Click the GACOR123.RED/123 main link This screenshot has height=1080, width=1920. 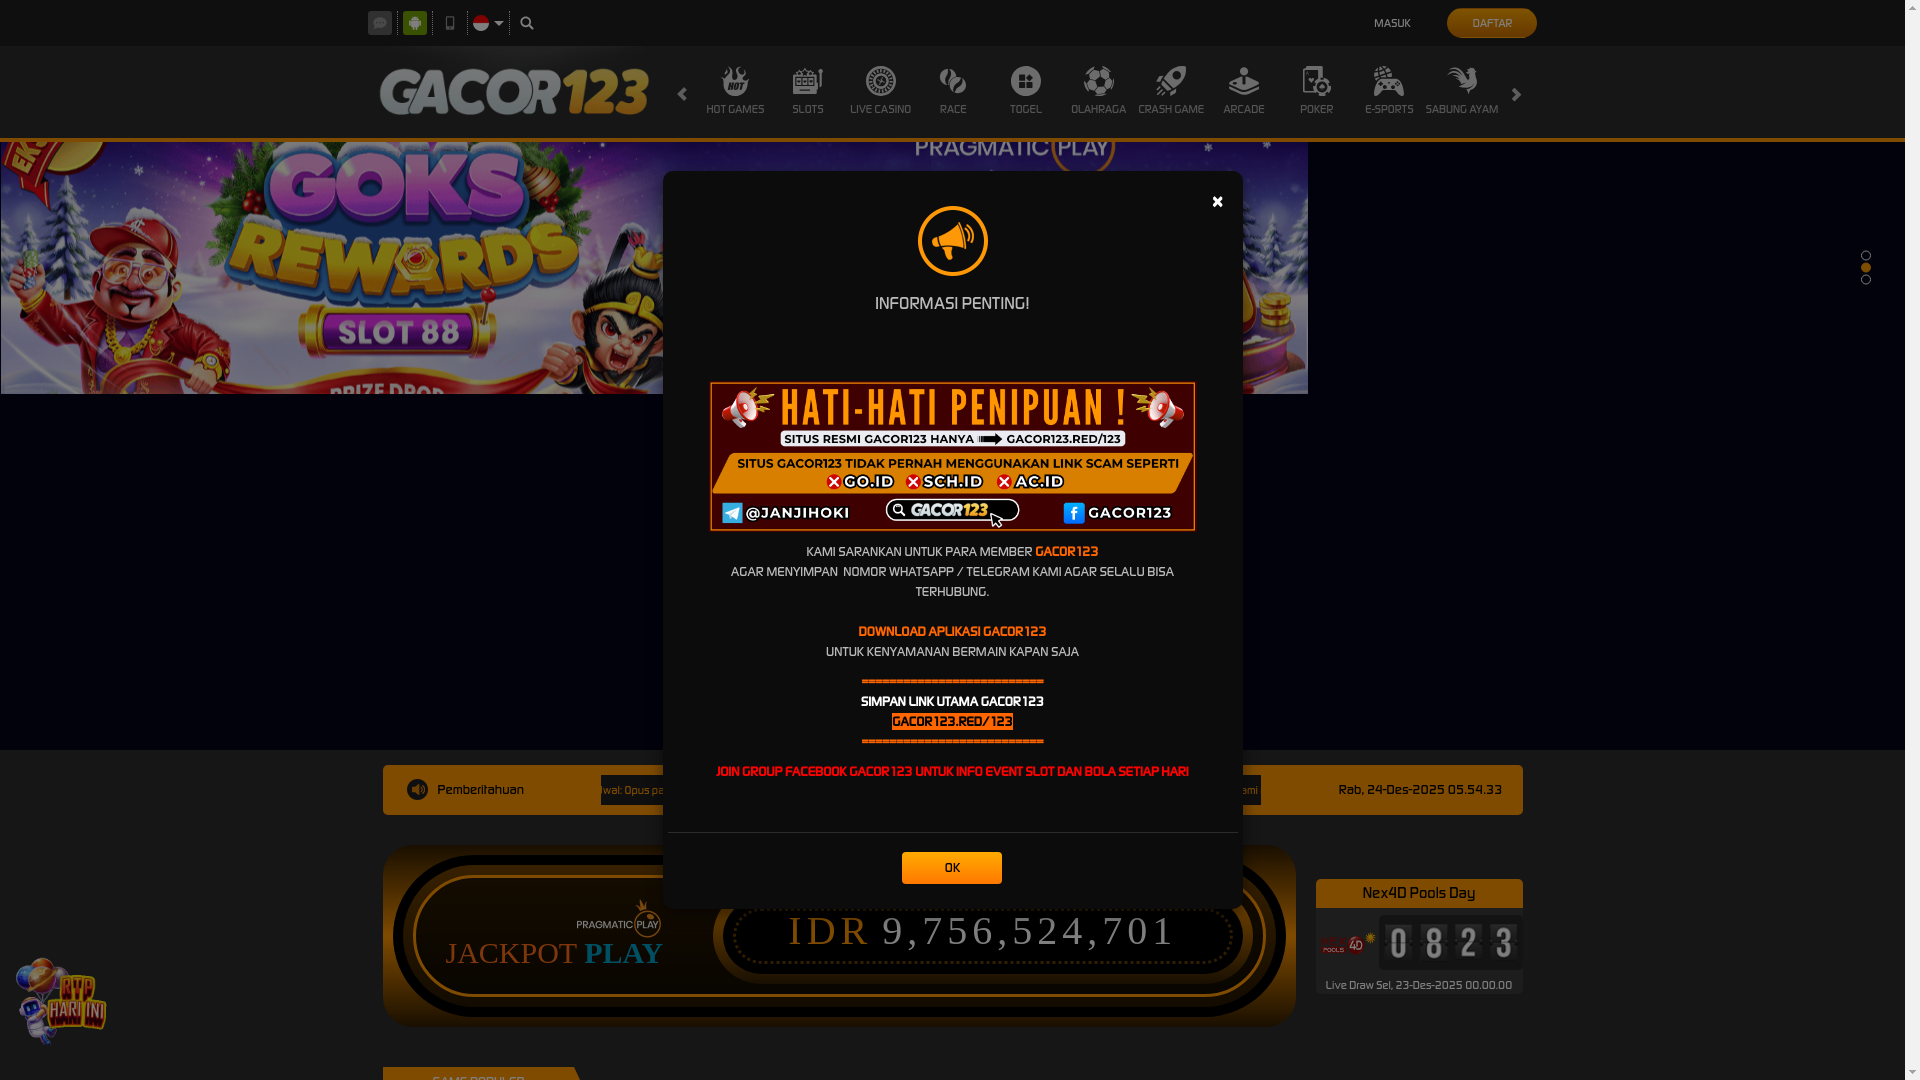tap(952, 722)
